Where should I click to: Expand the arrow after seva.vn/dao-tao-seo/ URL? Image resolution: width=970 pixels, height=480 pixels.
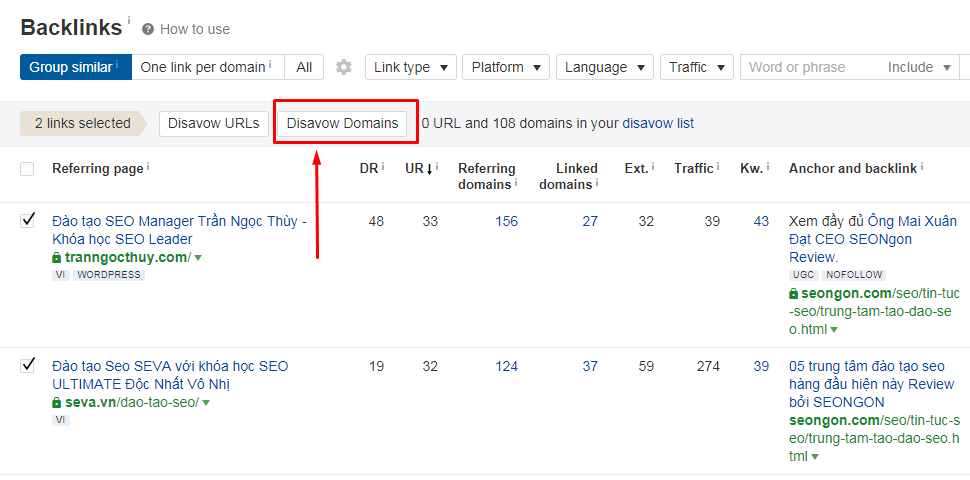206,403
